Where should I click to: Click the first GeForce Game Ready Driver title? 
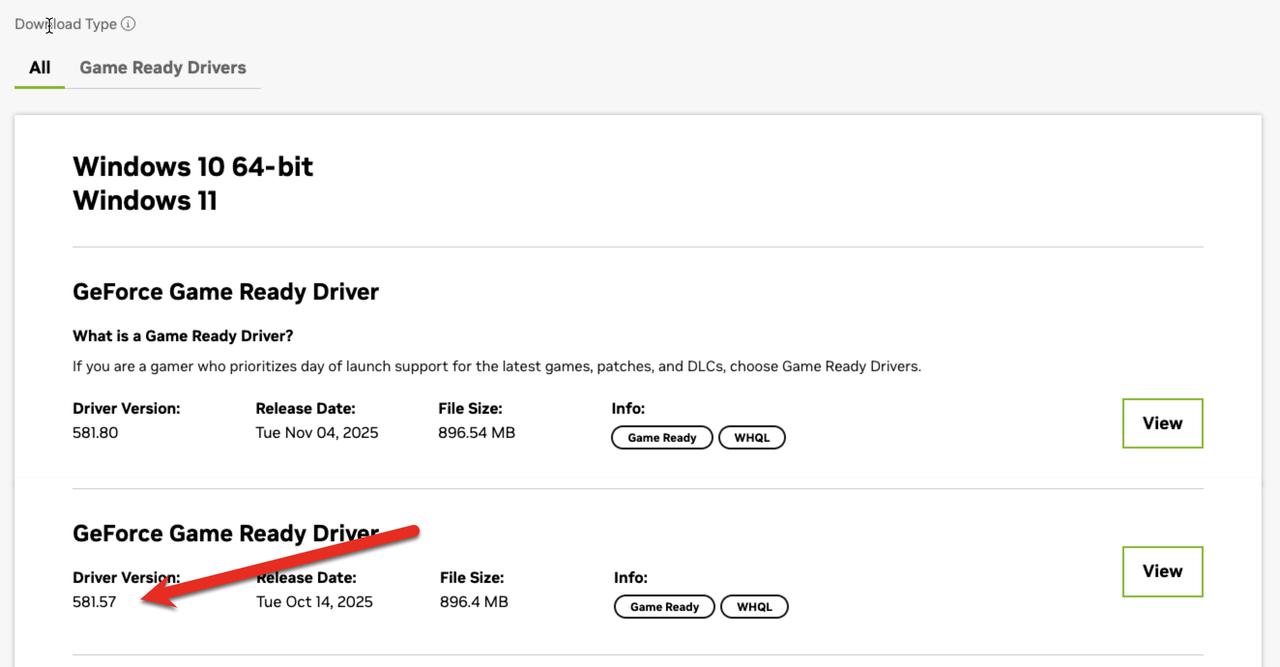226,292
